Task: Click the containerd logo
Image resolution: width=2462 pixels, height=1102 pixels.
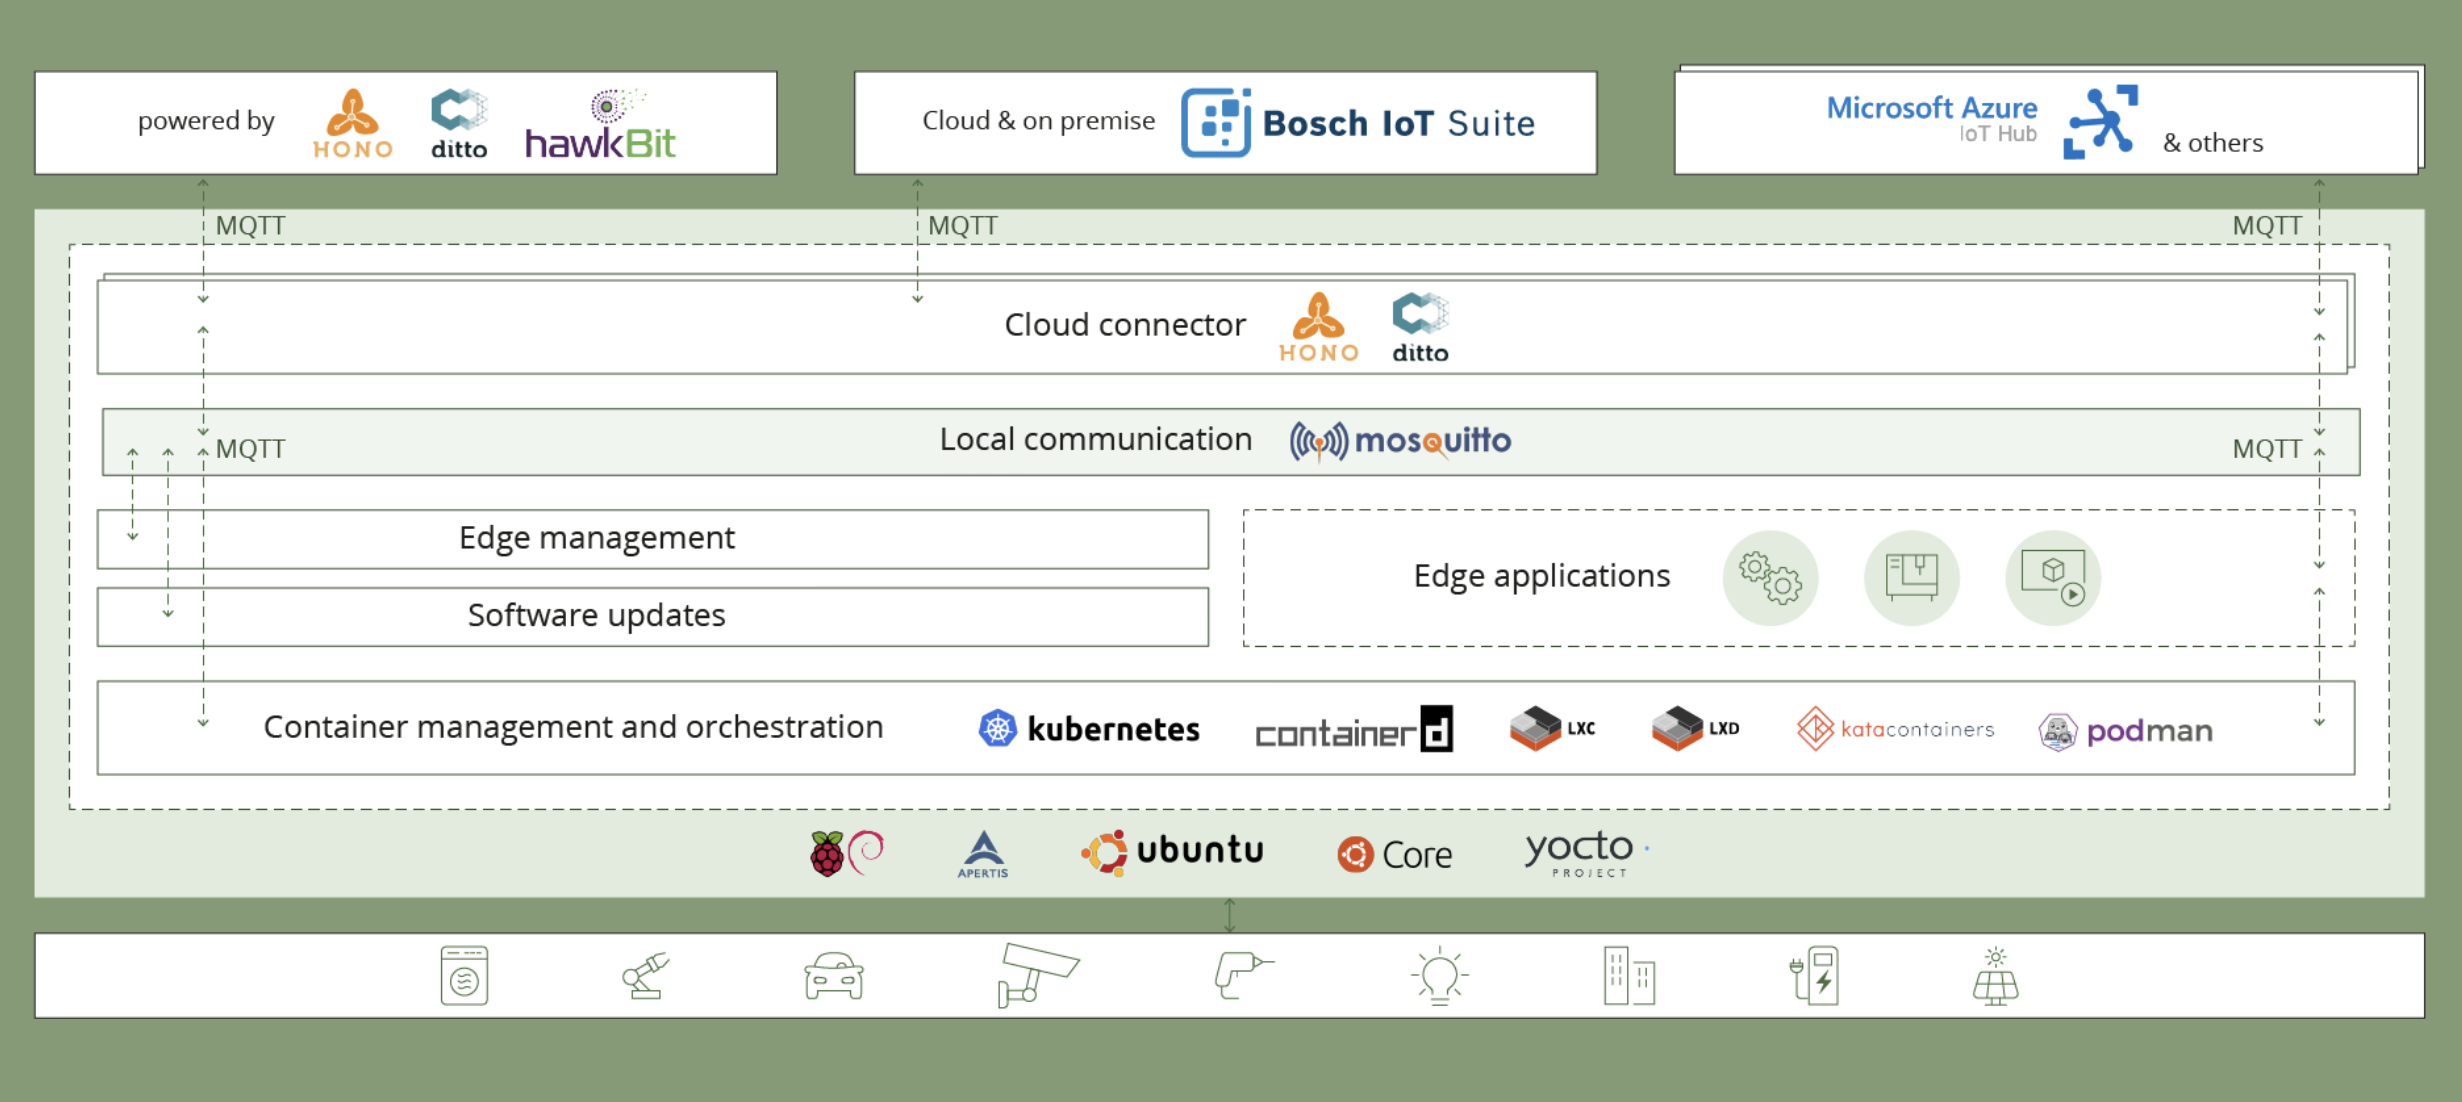Action: pos(1354,730)
